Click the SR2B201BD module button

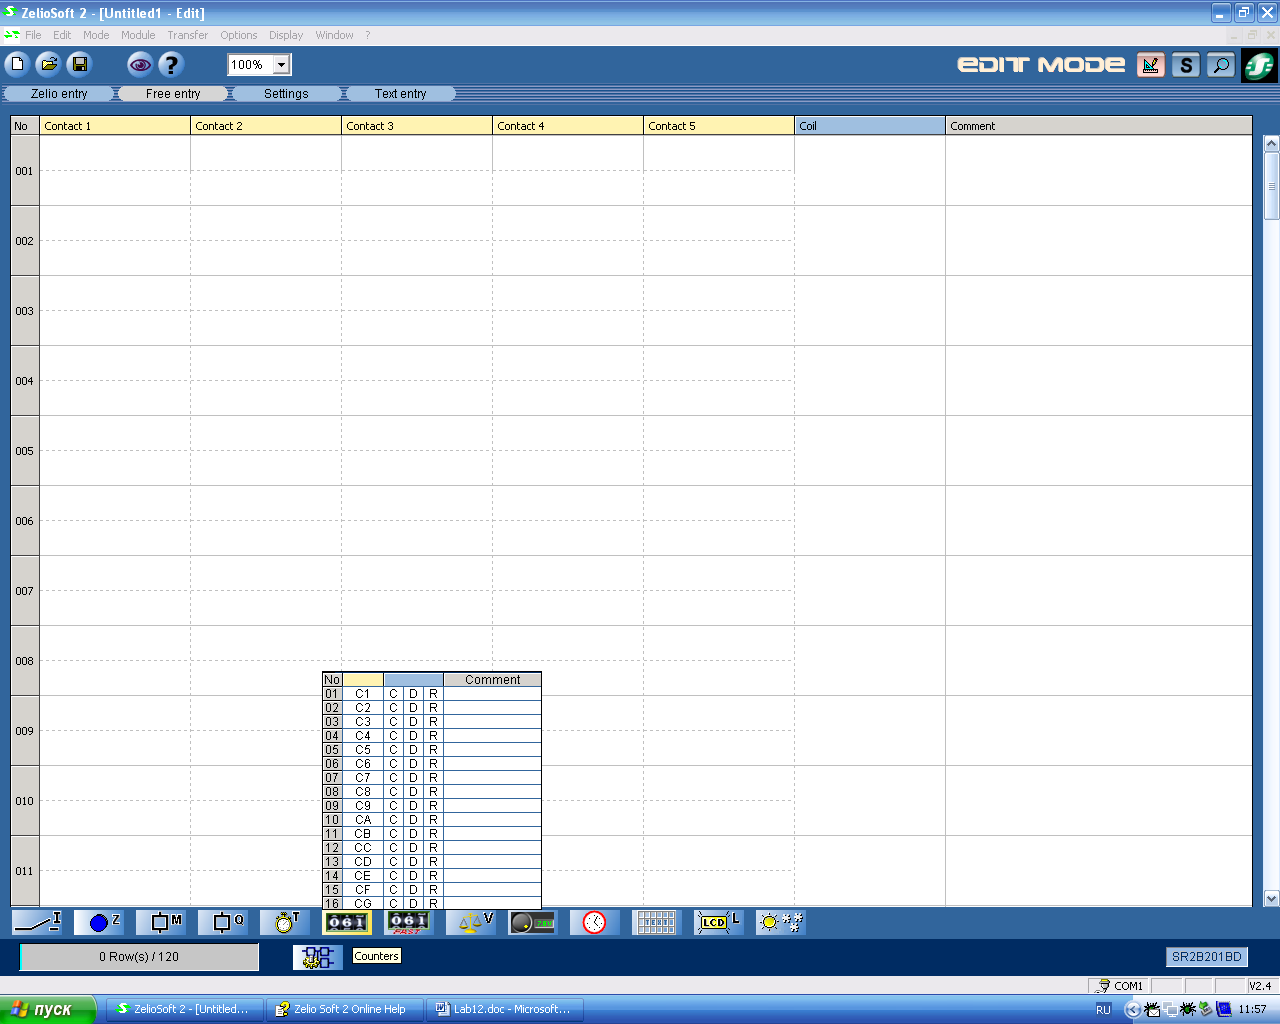point(1206,957)
